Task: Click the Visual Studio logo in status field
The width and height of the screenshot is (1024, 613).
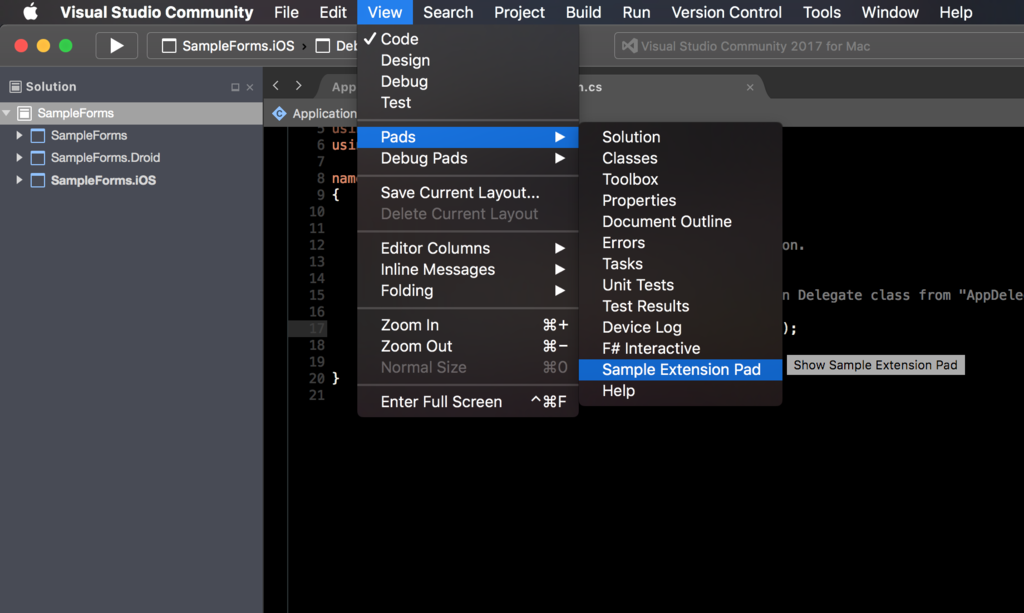Action: click(x=630, y=46)
